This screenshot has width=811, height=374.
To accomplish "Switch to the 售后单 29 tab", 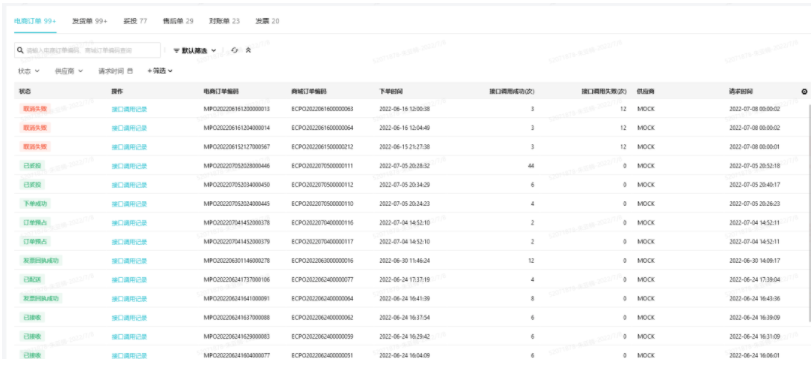I will pyautogui.click(x=178, y=21).
